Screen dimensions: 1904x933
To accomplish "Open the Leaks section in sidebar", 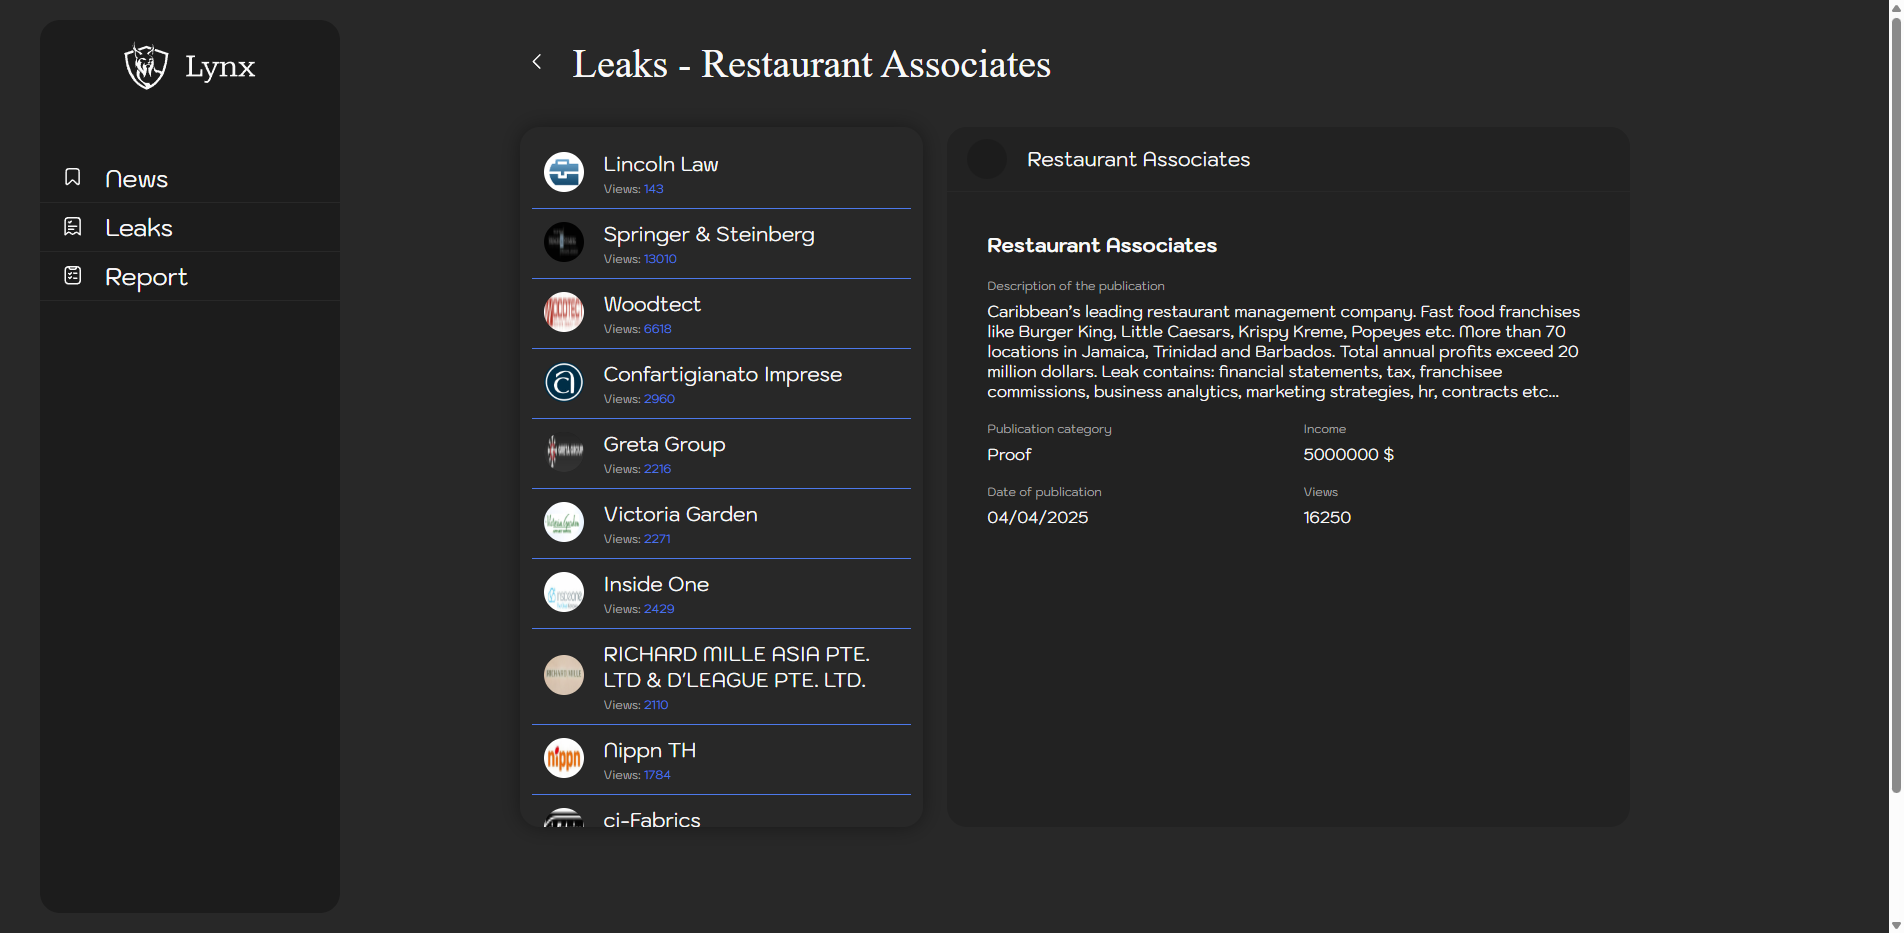I will pos(139,228).
